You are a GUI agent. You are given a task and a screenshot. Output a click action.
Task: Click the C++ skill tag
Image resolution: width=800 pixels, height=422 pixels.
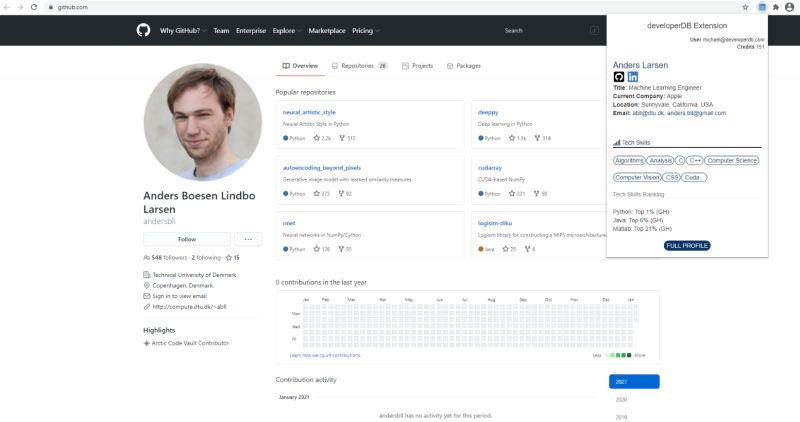click(x=694, y=160)
